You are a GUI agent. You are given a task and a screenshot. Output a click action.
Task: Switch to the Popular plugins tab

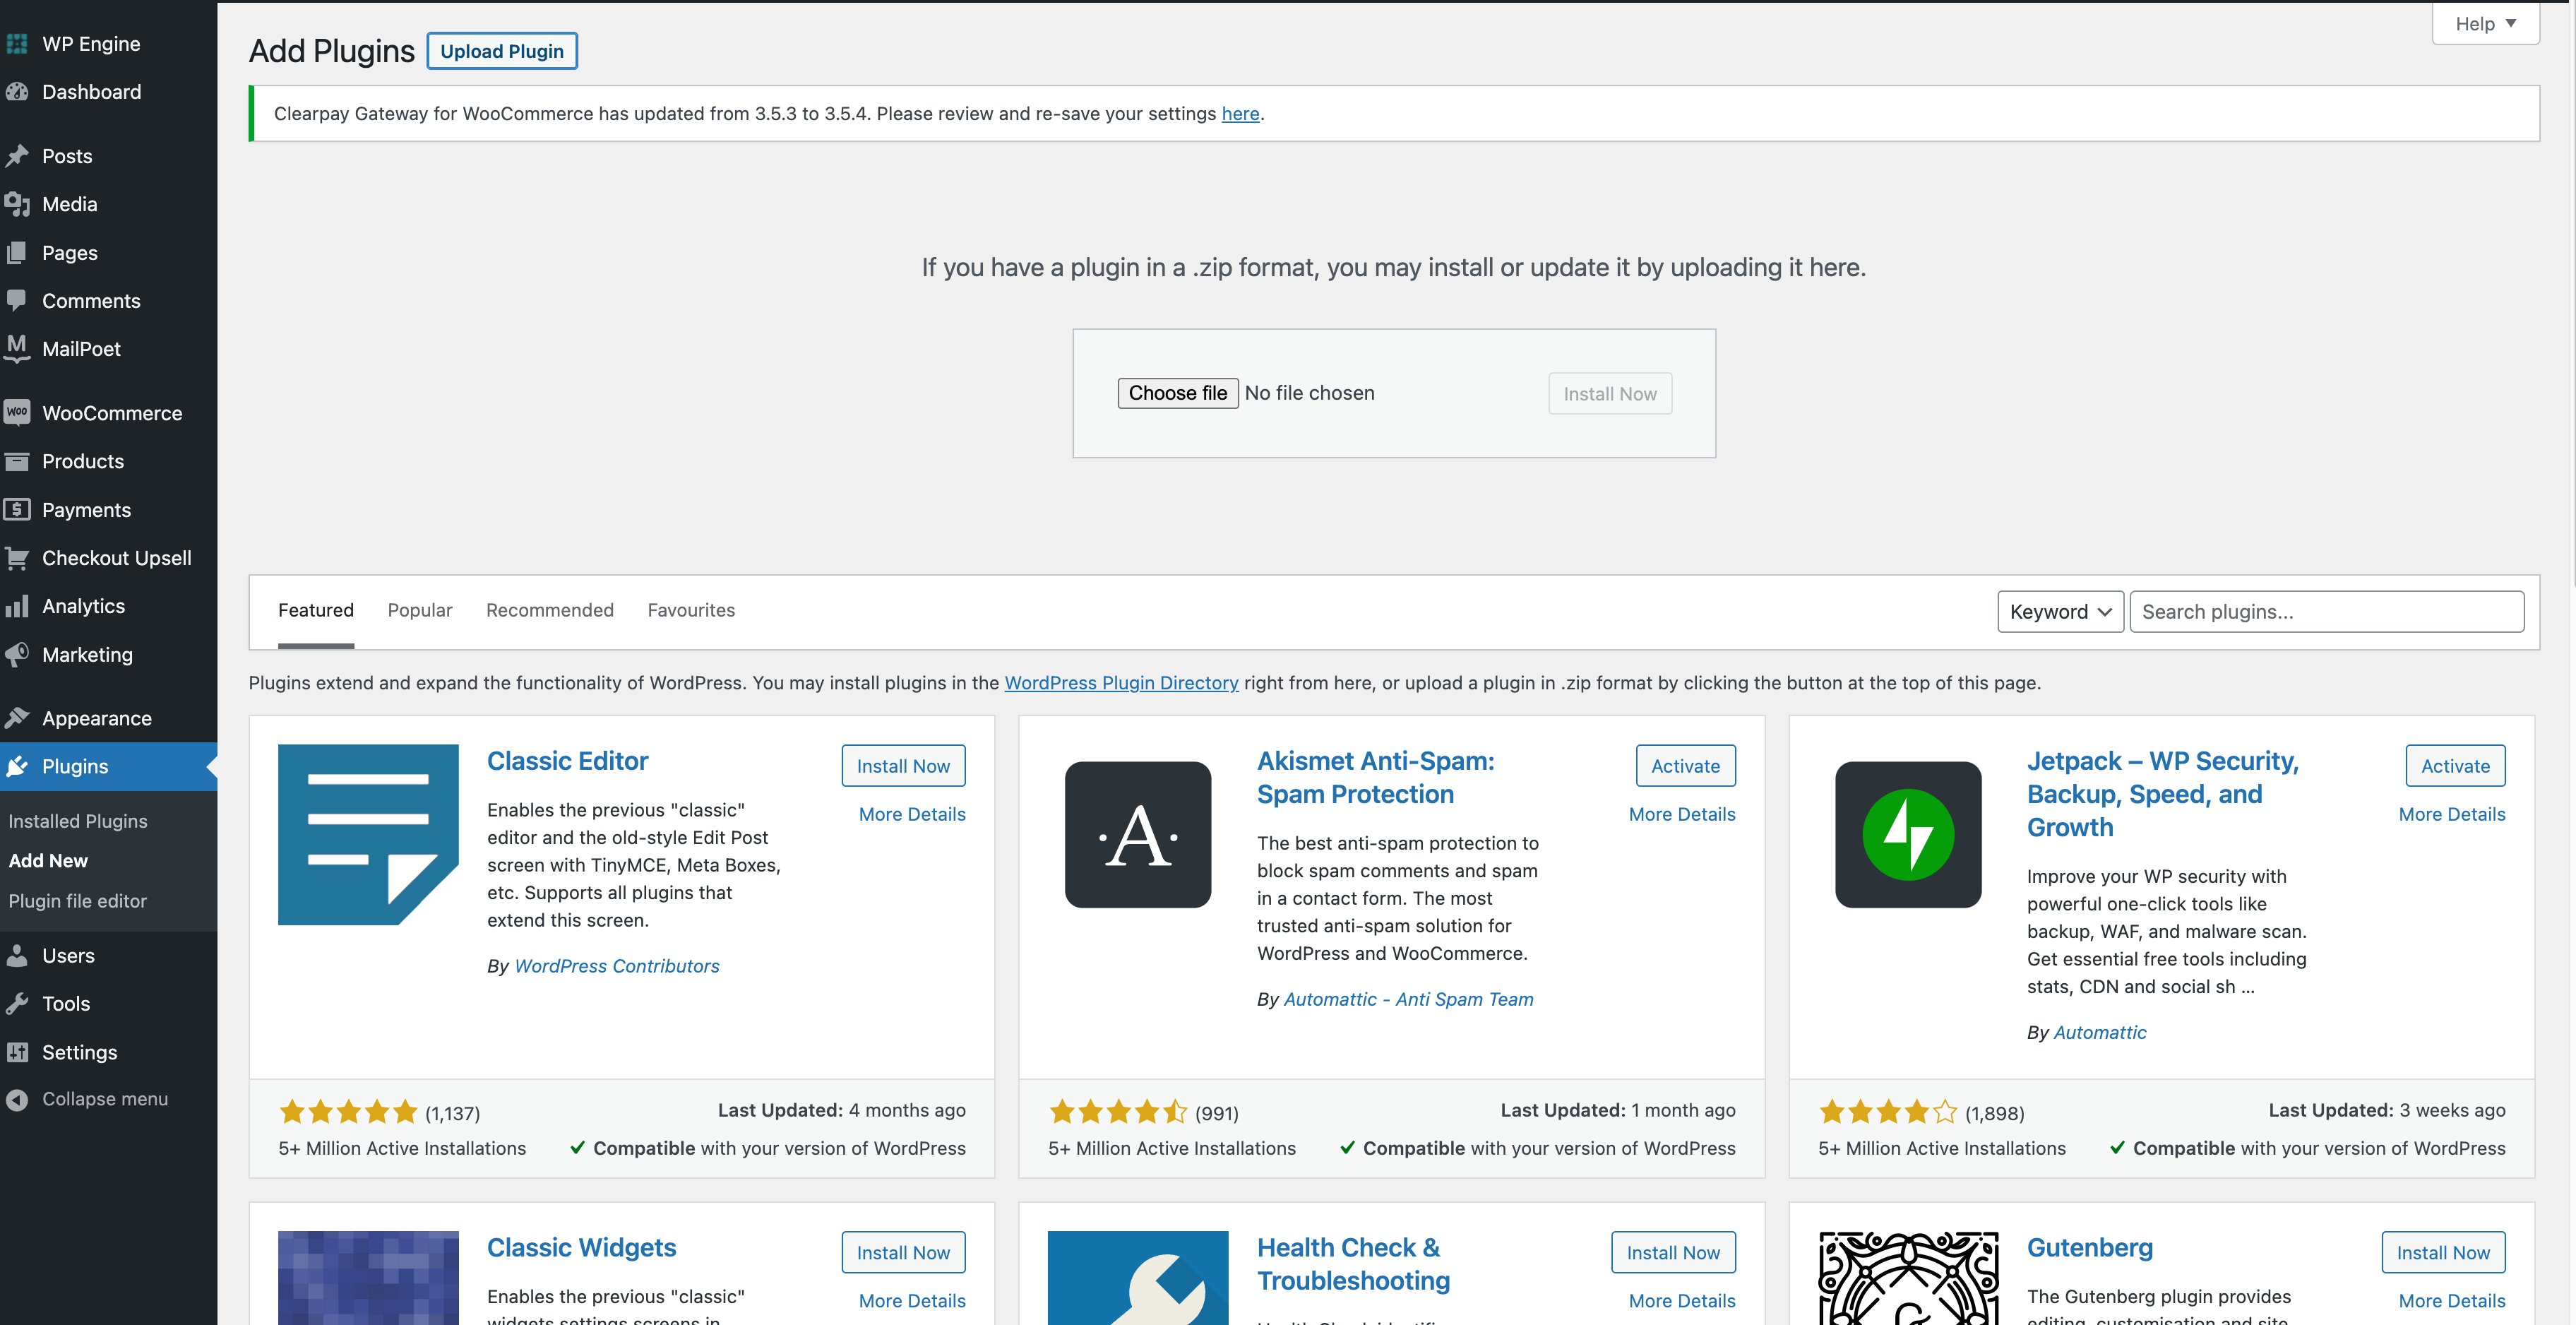click(x=419, y=610)
